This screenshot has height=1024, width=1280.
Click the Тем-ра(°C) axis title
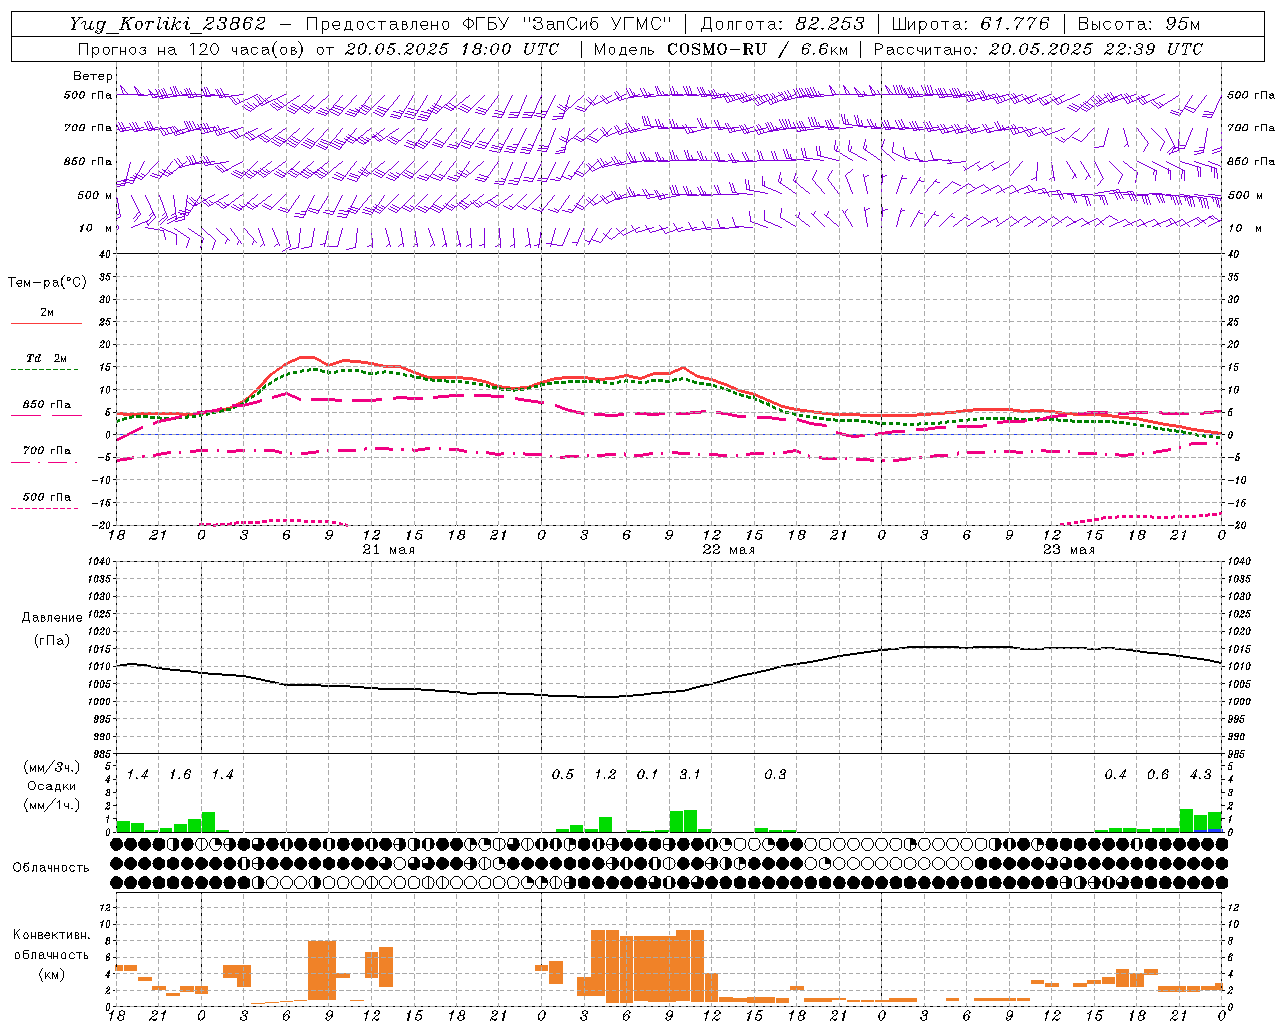[x=47, y=283]
